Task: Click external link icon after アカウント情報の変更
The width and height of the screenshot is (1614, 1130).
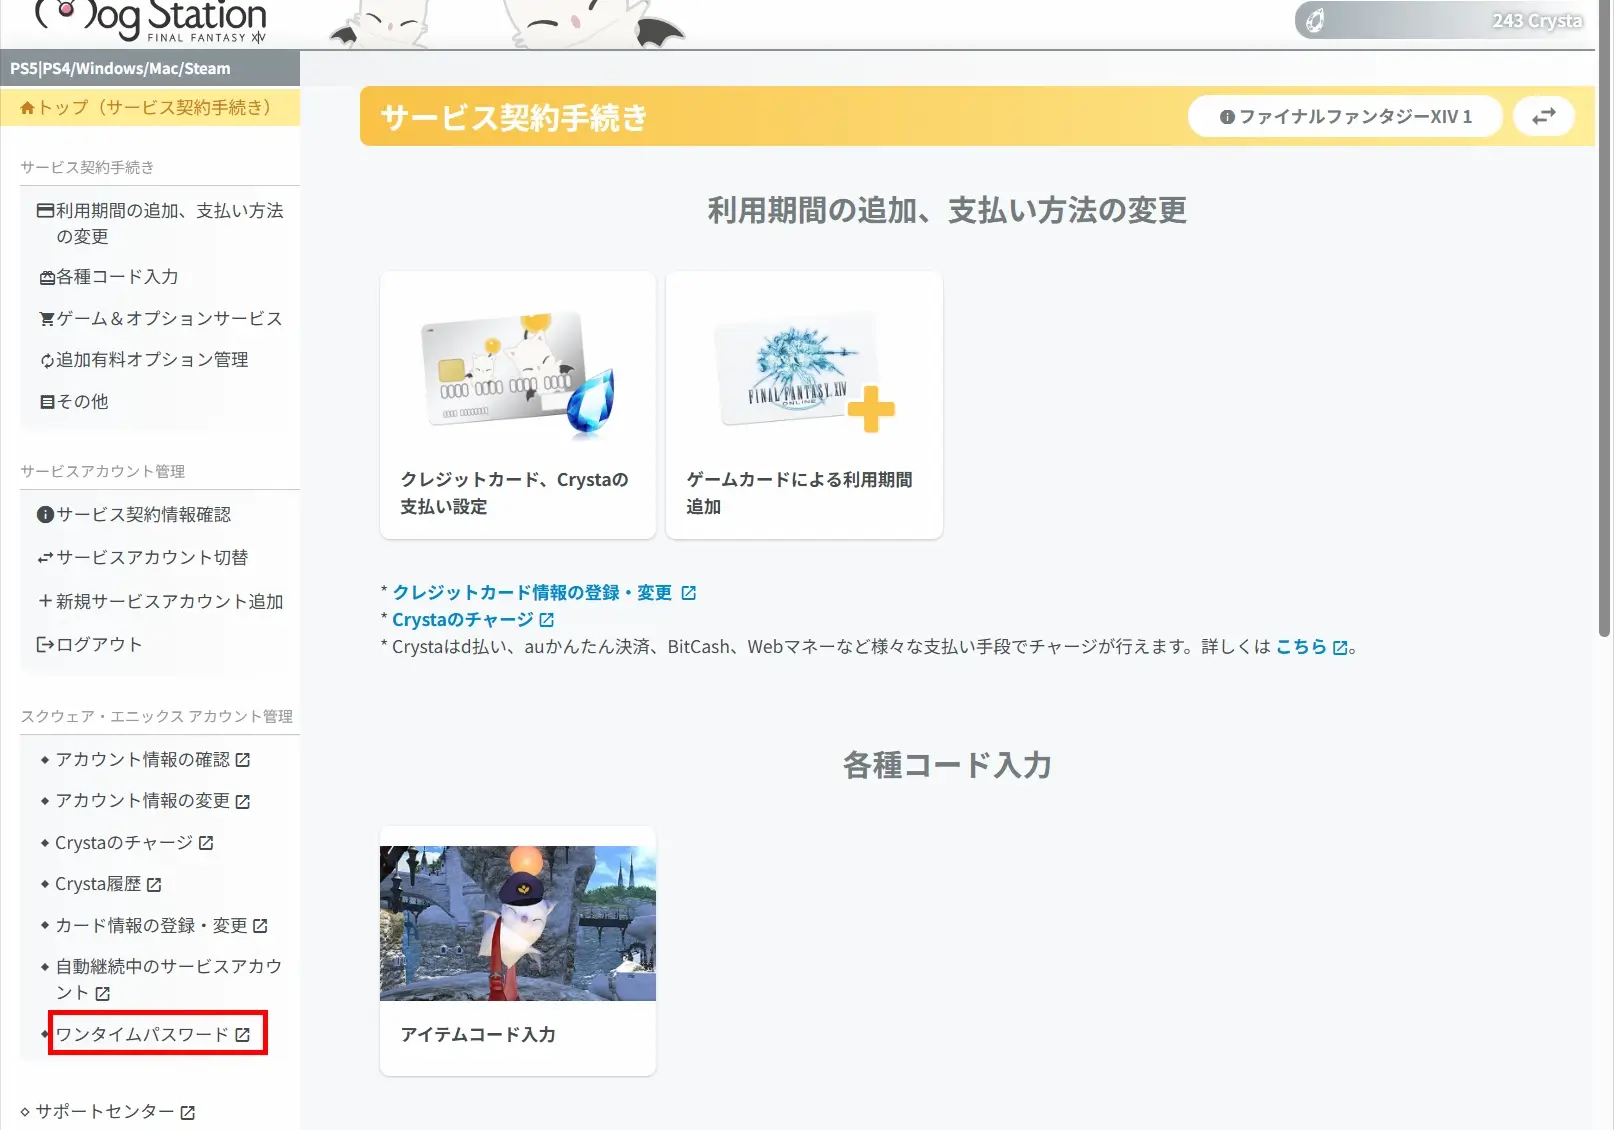Action: 243,802
